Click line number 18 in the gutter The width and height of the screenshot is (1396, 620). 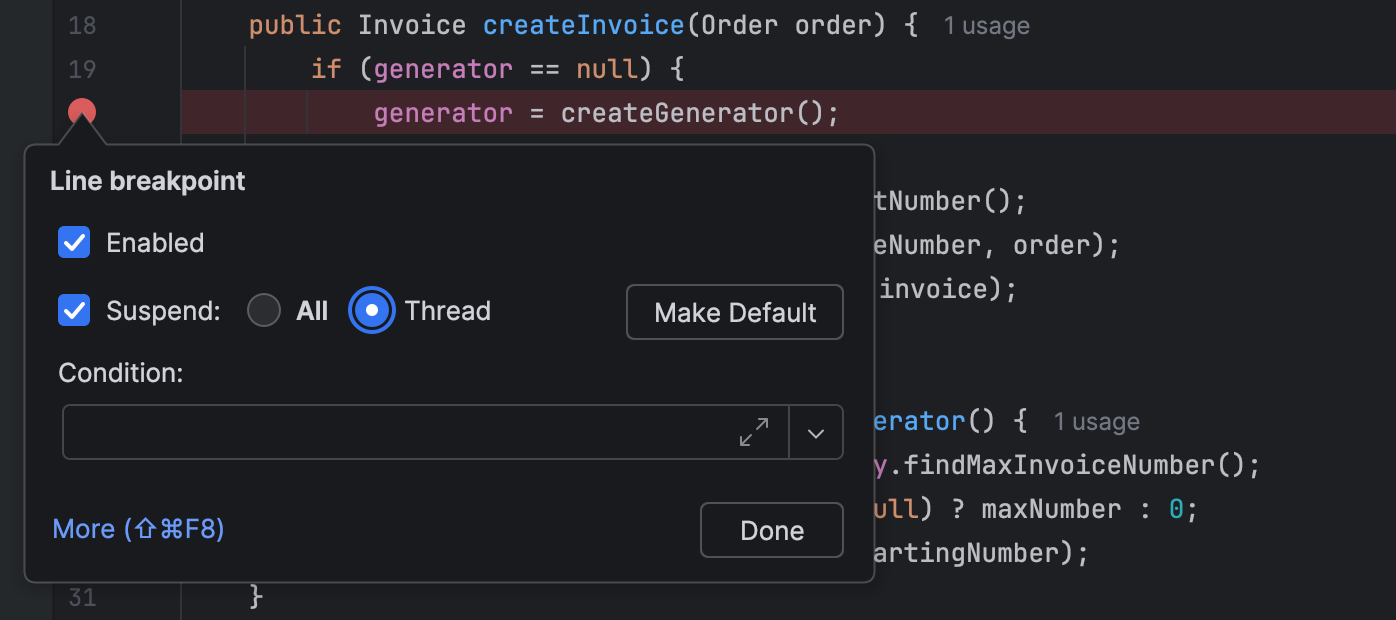(82, 25)
